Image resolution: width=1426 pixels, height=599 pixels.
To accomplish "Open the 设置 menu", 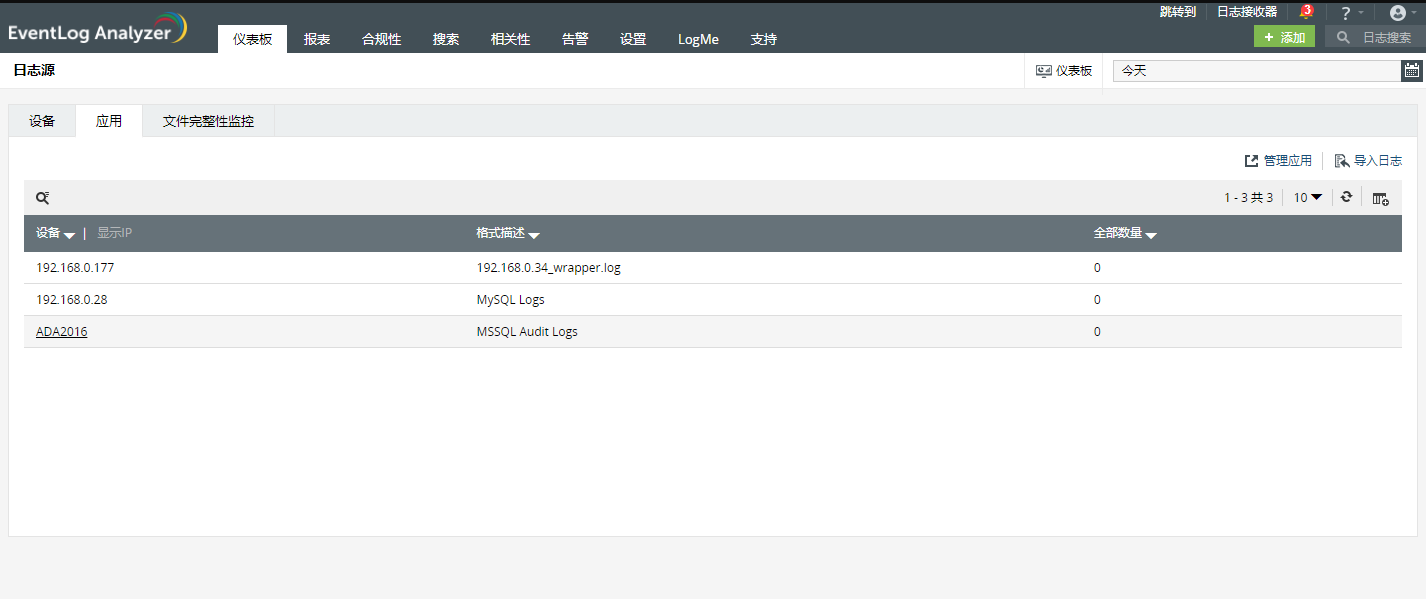I will [x=633, y=39].
